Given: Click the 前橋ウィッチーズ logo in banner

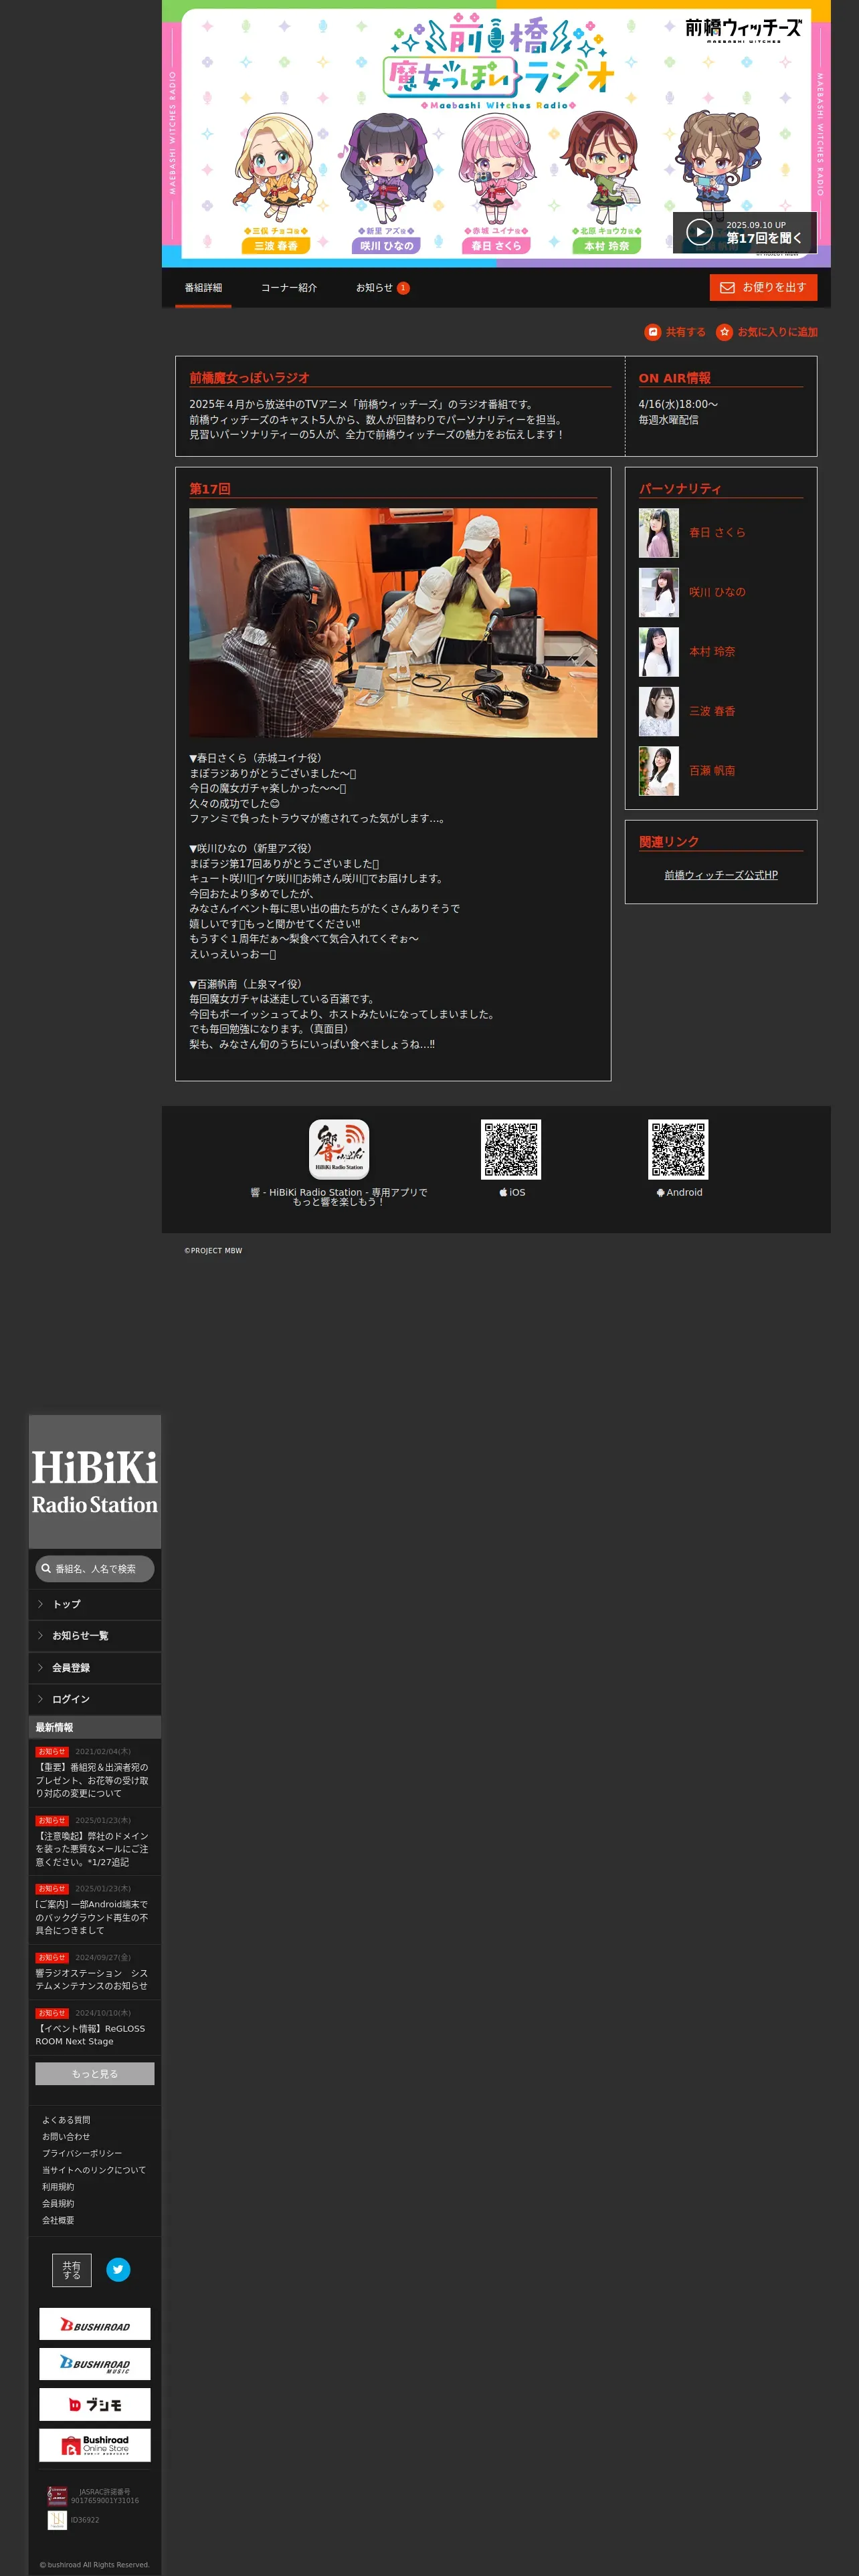Looking at the screenshot, I should pos(743,29).
